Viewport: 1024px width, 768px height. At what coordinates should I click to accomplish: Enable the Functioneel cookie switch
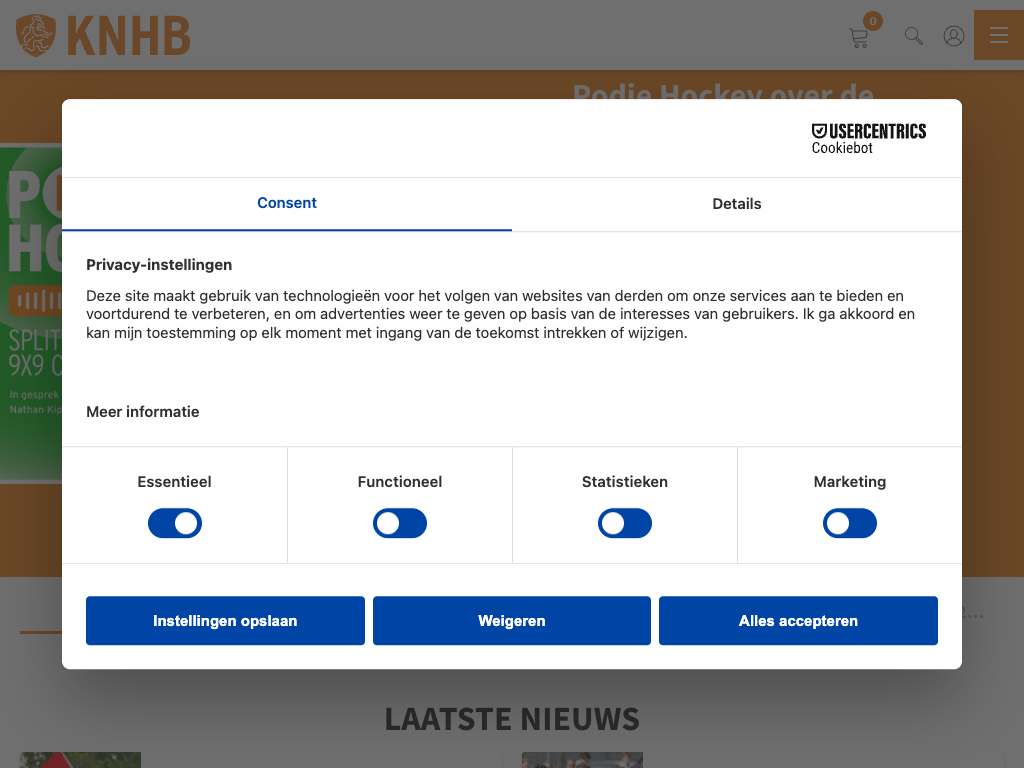pyautogui.click(x=400, y=523)
